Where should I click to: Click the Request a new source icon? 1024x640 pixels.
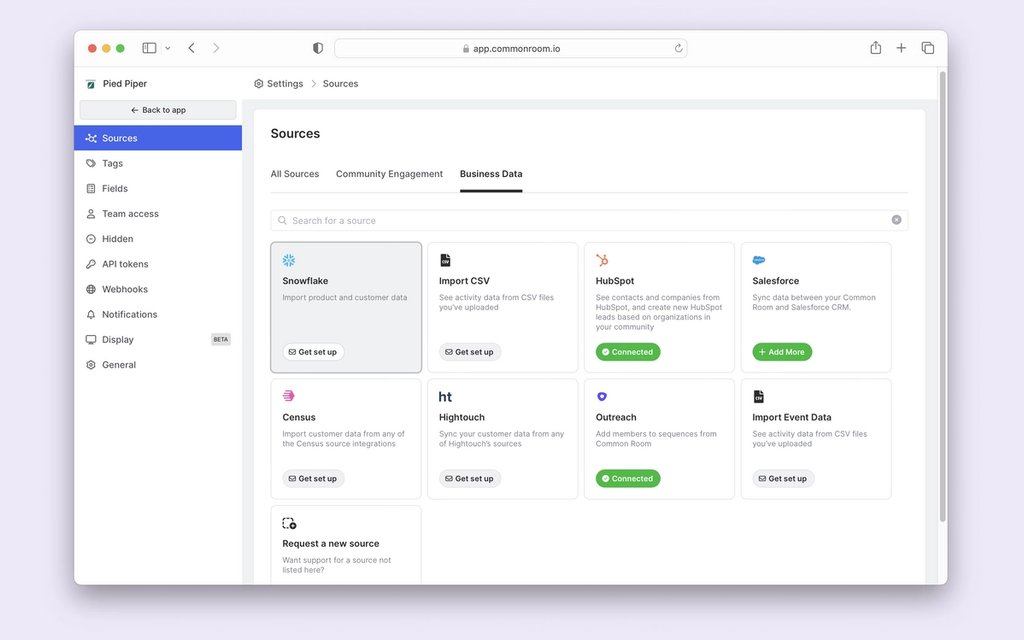290,522
